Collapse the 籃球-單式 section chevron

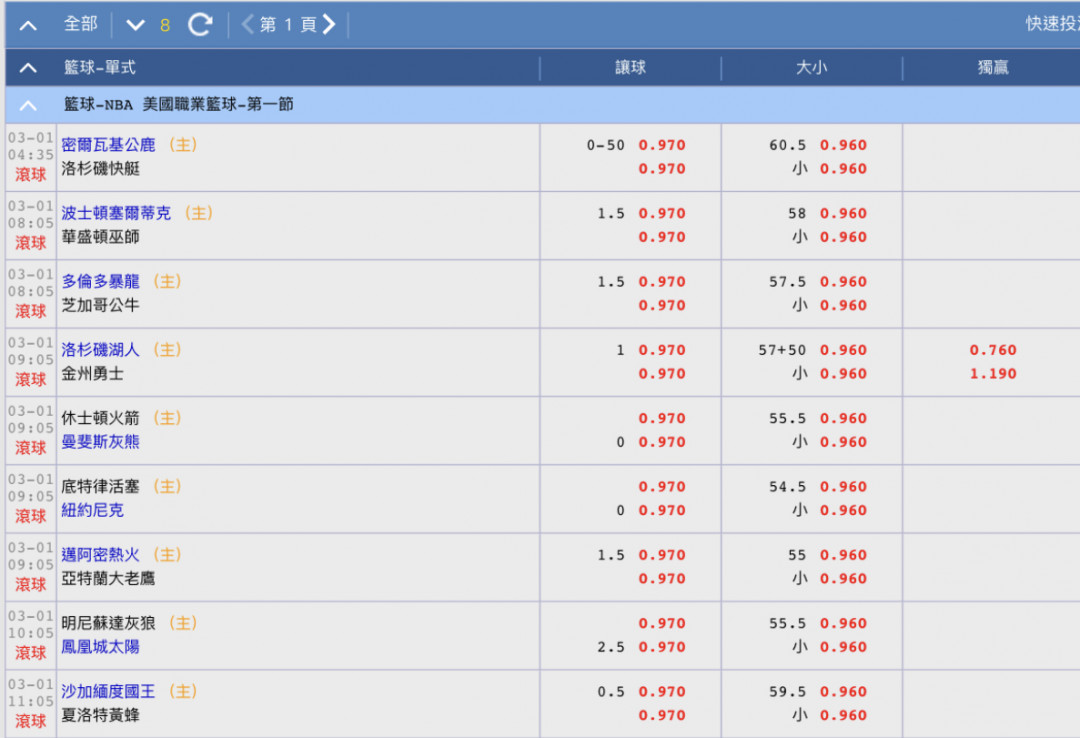click(x=28, y=68)
